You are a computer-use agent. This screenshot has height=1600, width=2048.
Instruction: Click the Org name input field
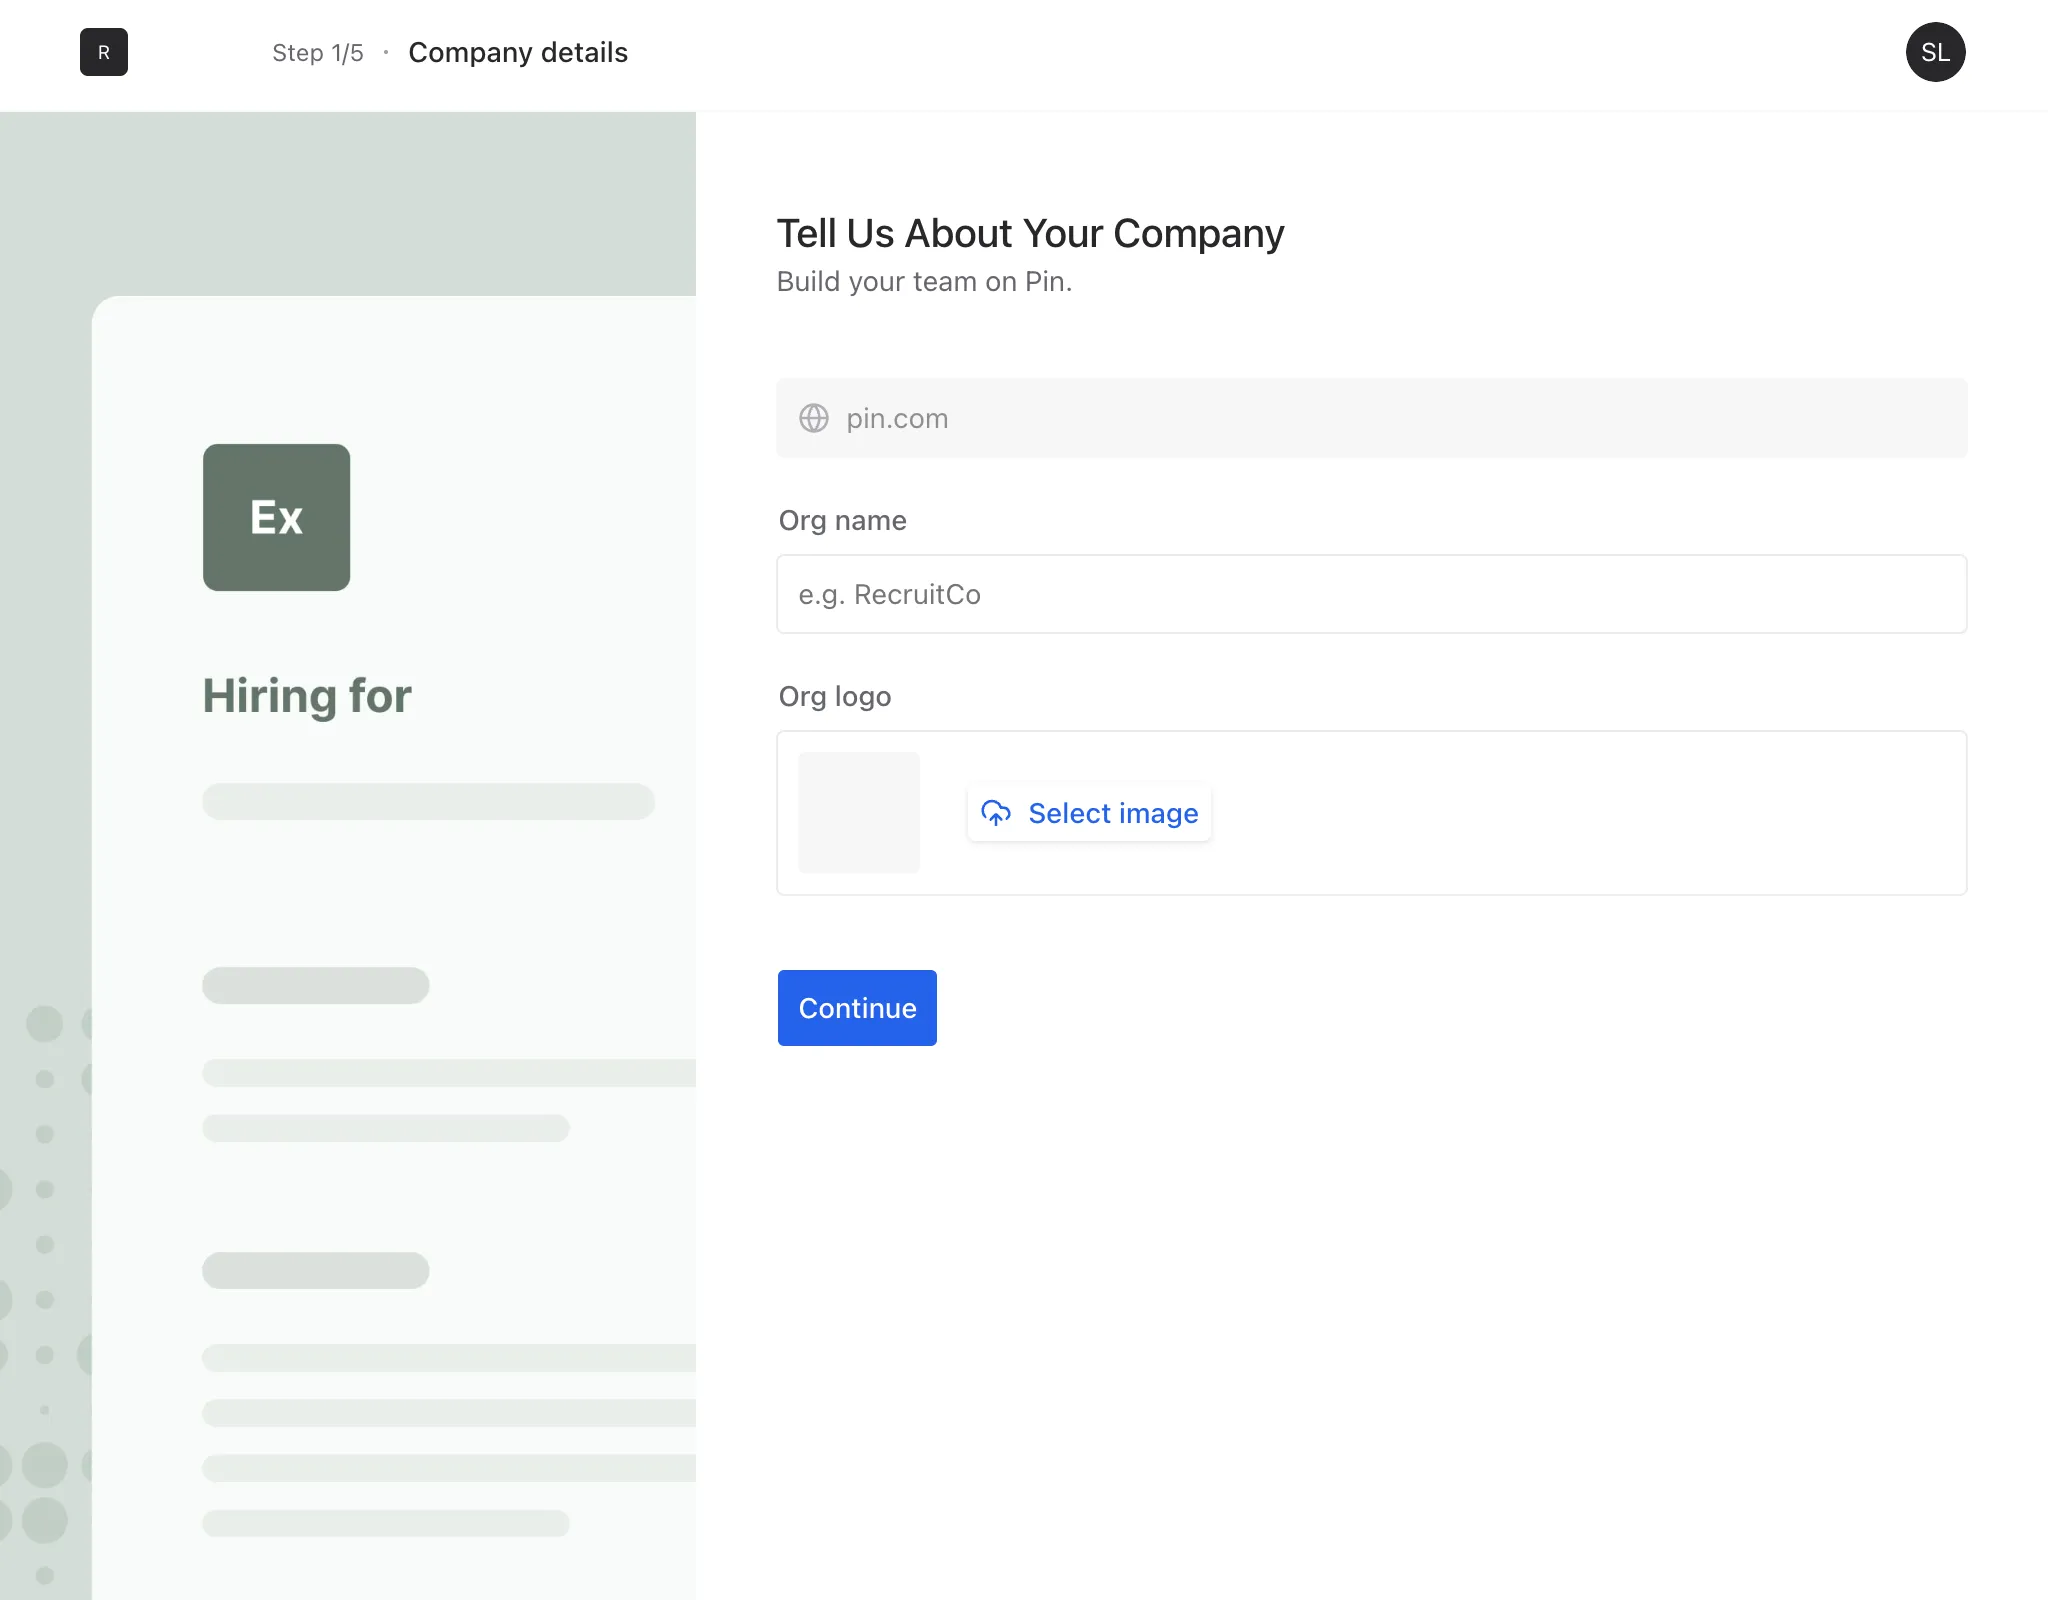1372,594
